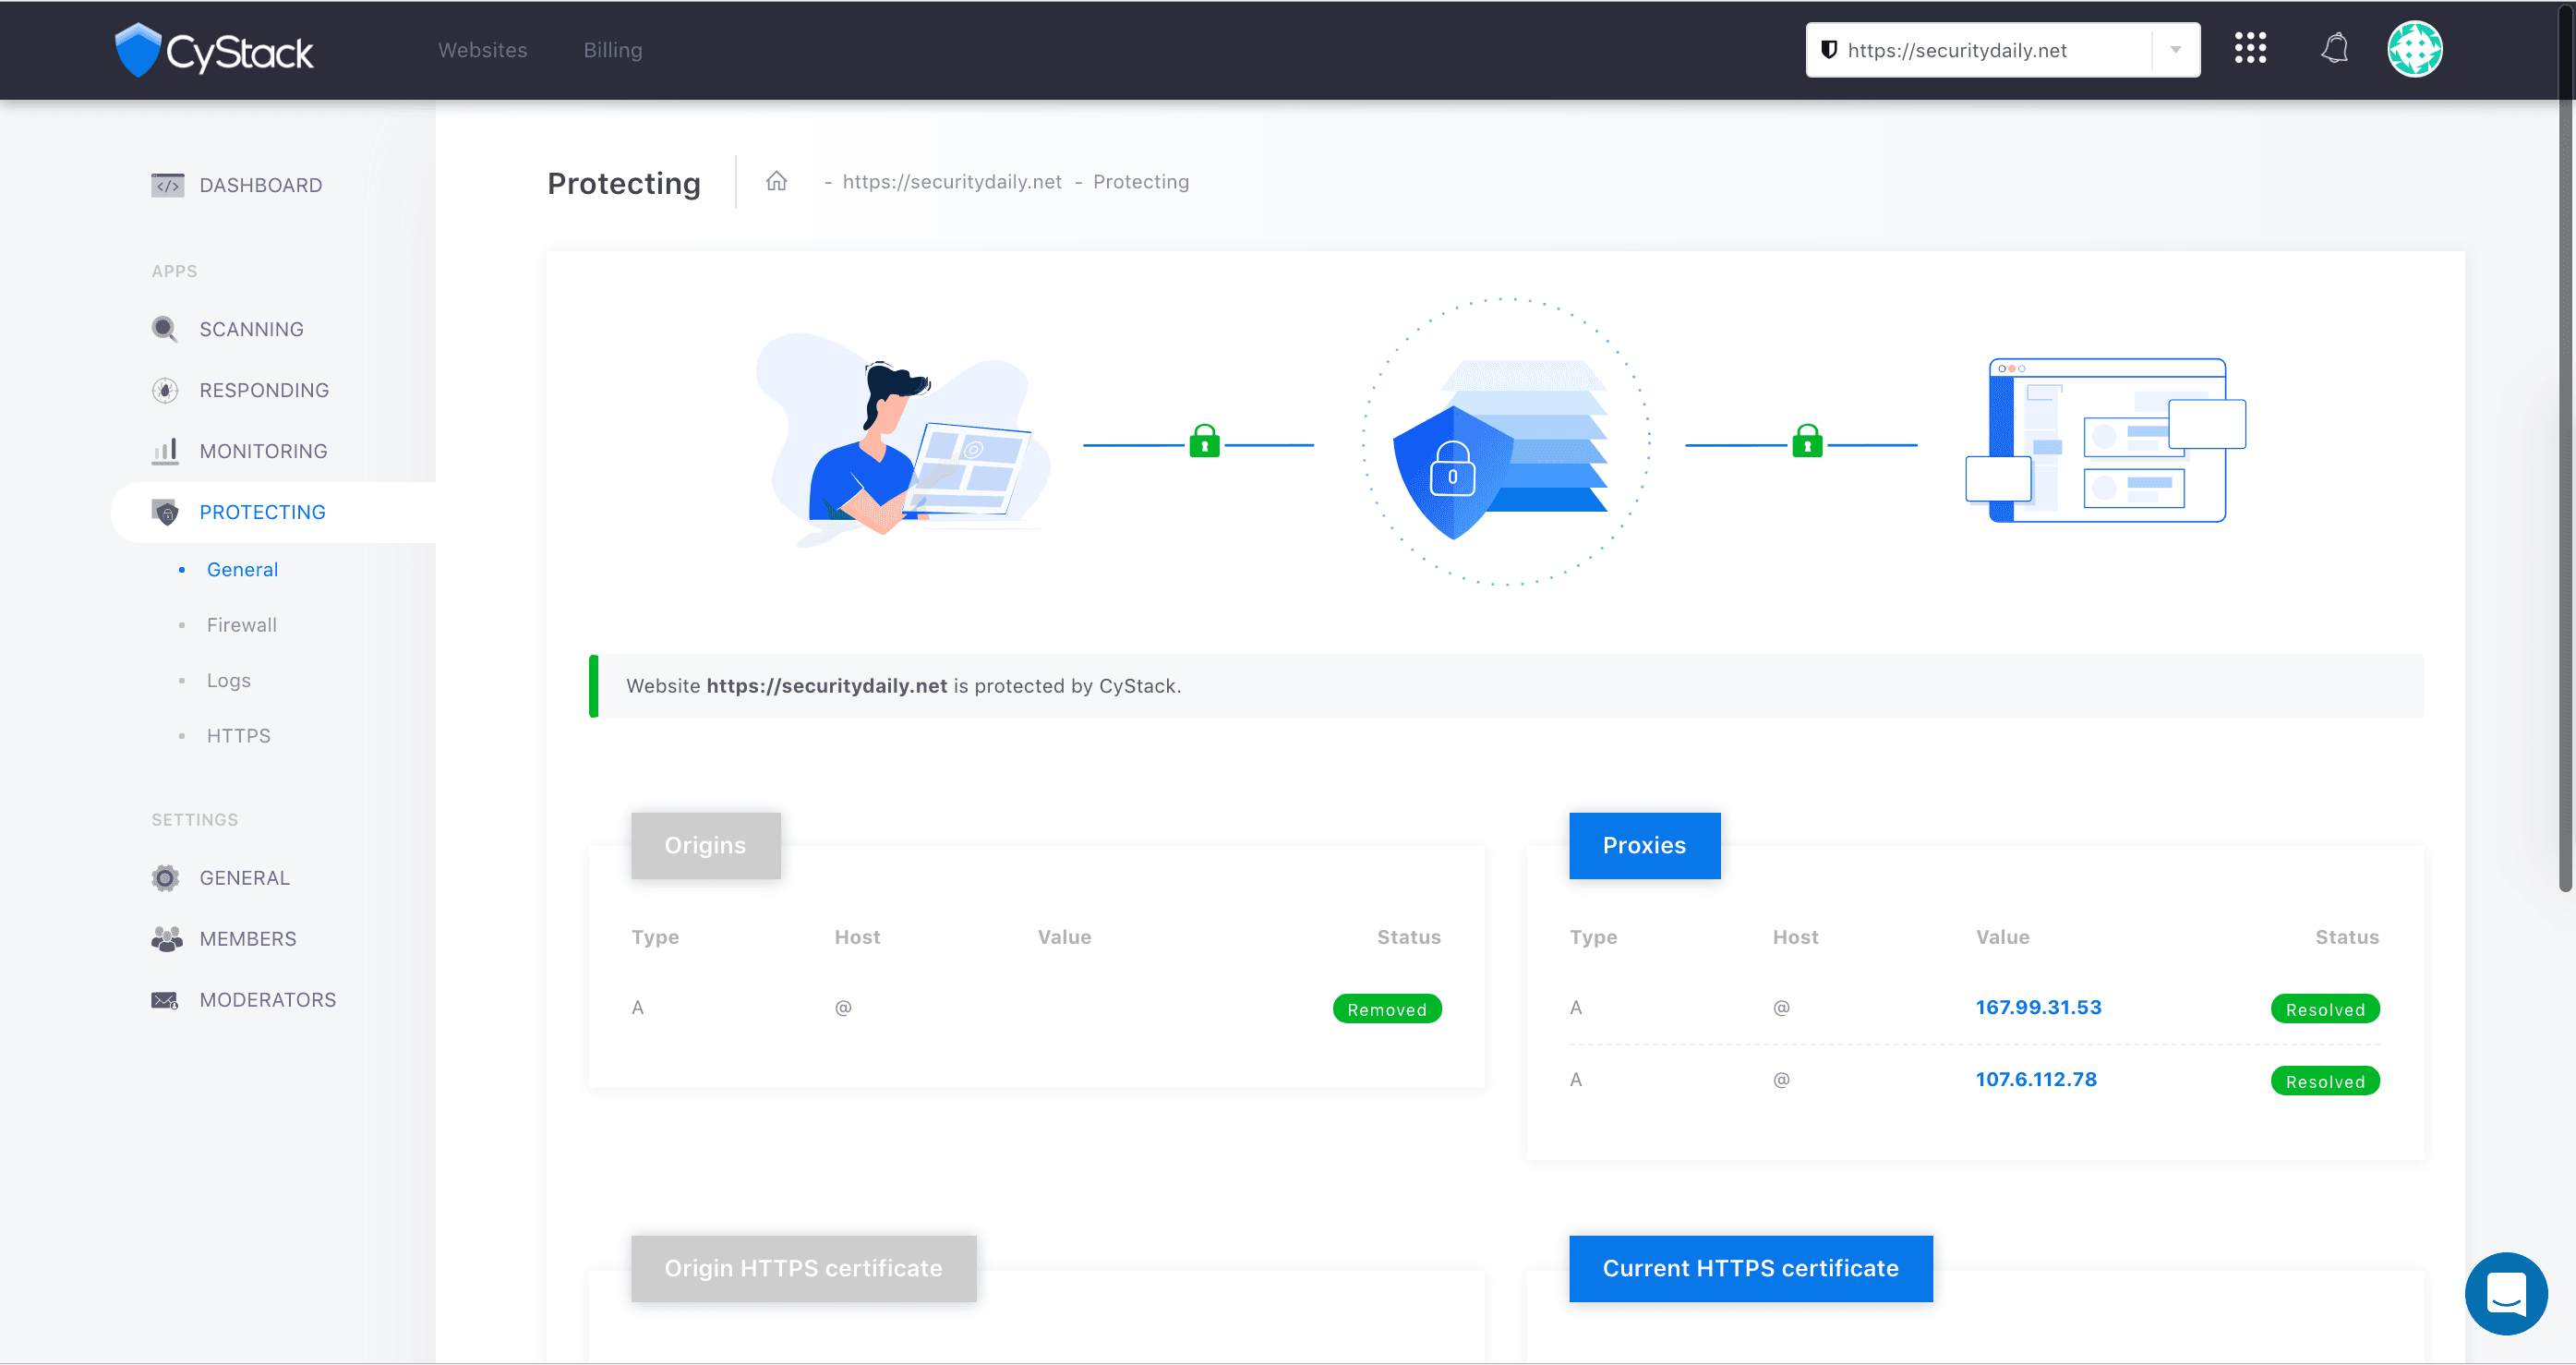
Task: Click the central blue shield illustration
Action: [x=1452, y=472]
